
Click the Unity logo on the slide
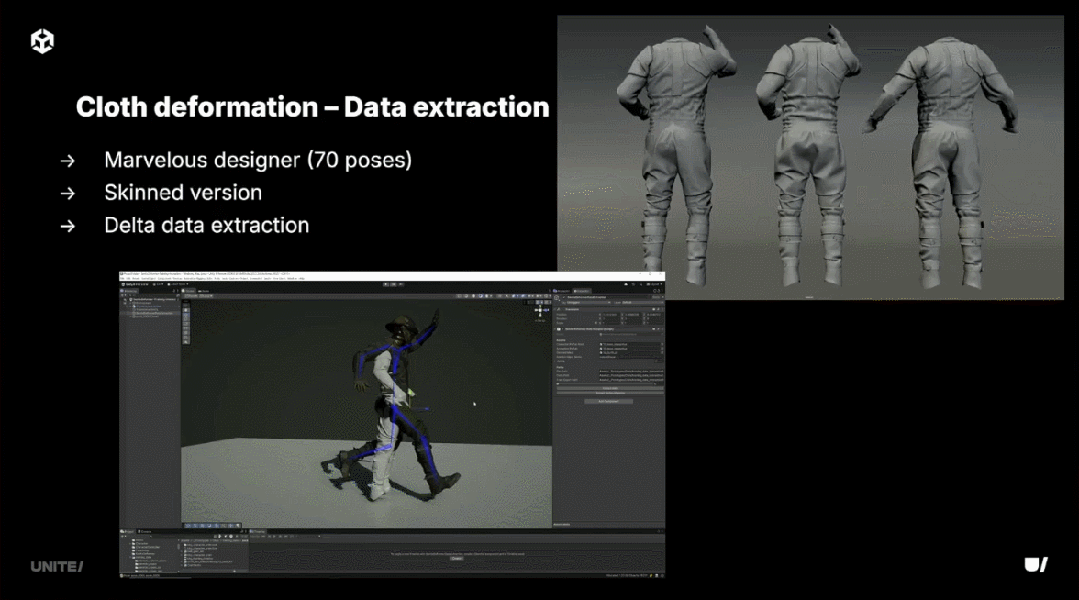point(42,41)
